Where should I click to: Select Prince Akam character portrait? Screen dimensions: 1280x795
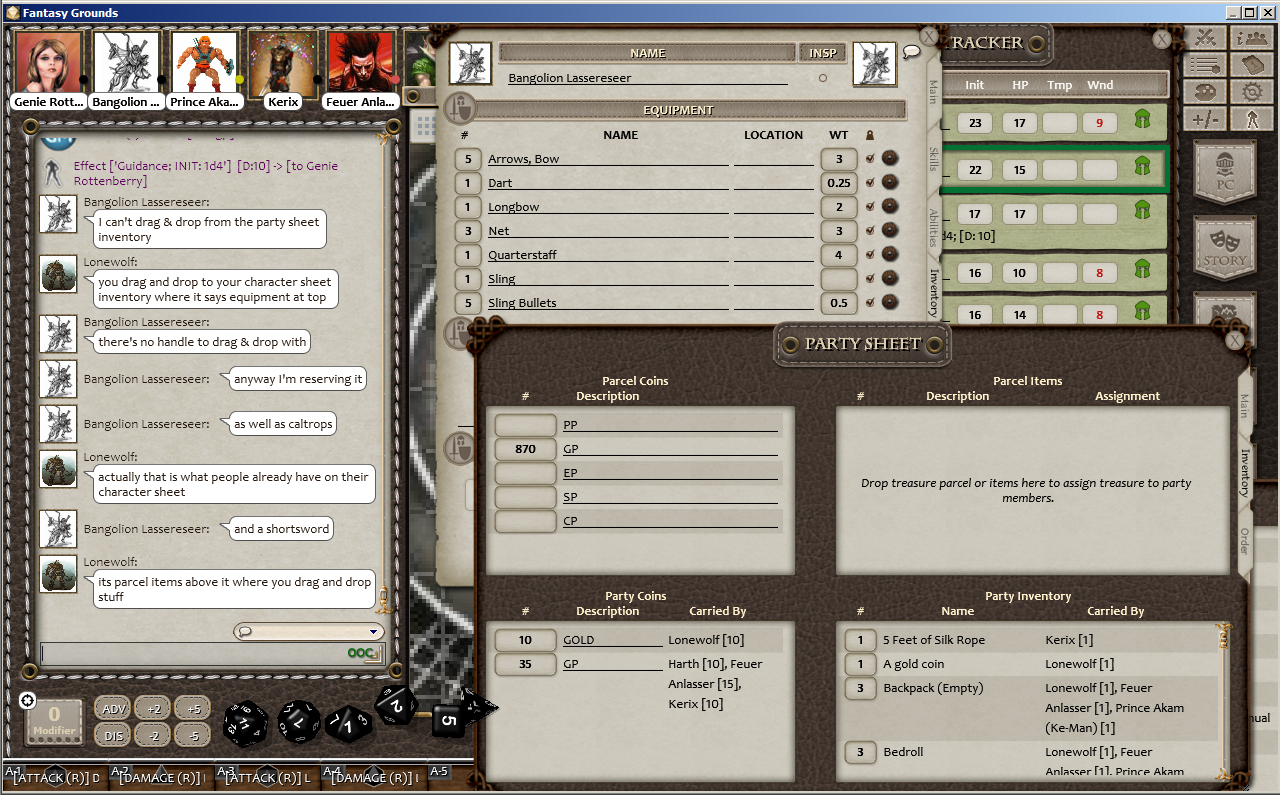point(204,61)
